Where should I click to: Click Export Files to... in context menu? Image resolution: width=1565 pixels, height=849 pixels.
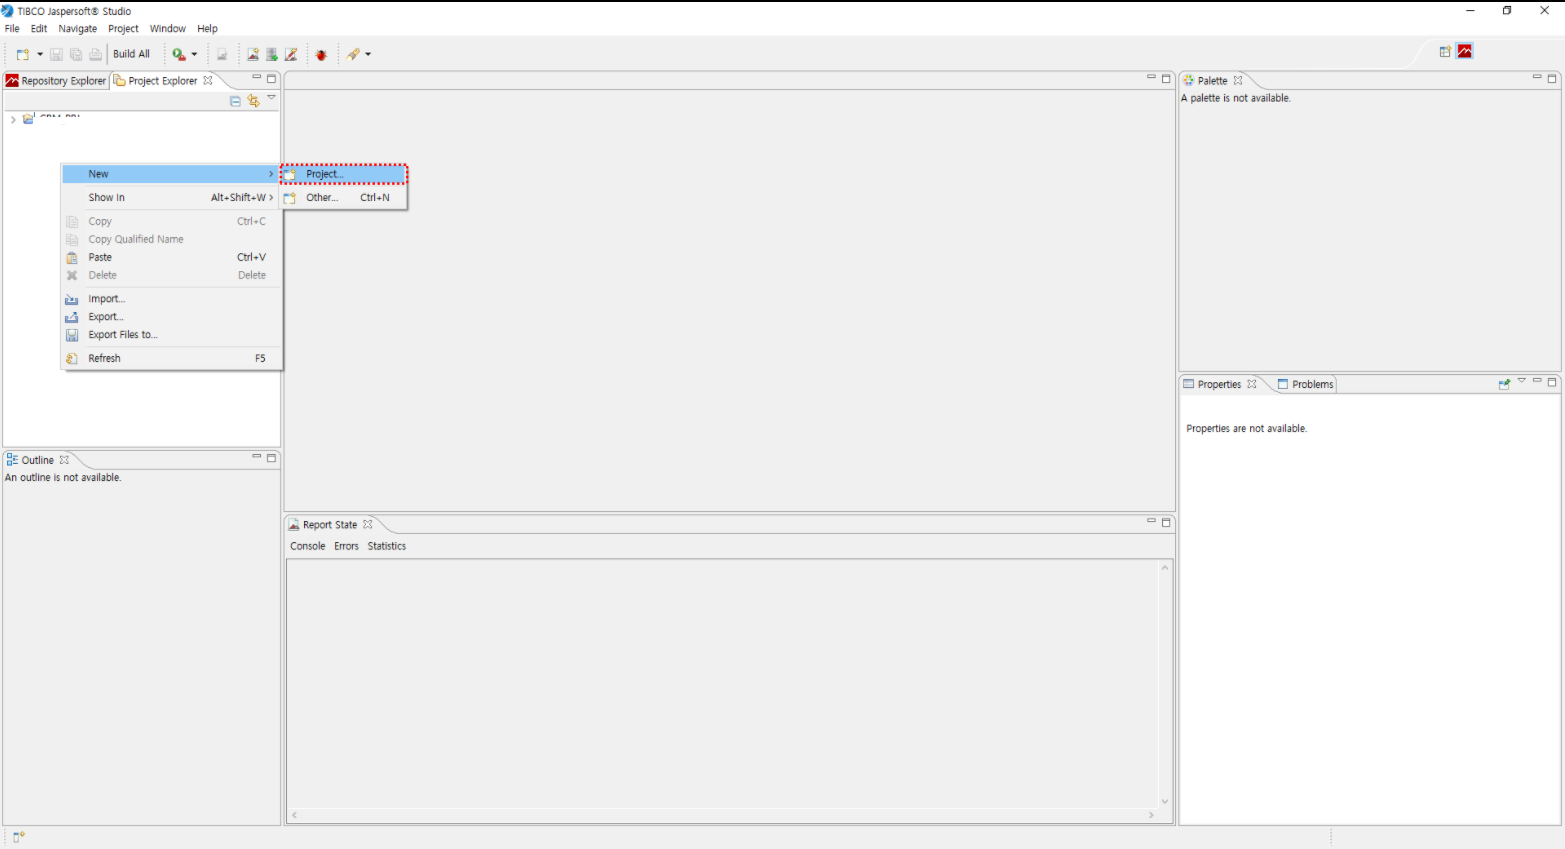tap(170, 335)
